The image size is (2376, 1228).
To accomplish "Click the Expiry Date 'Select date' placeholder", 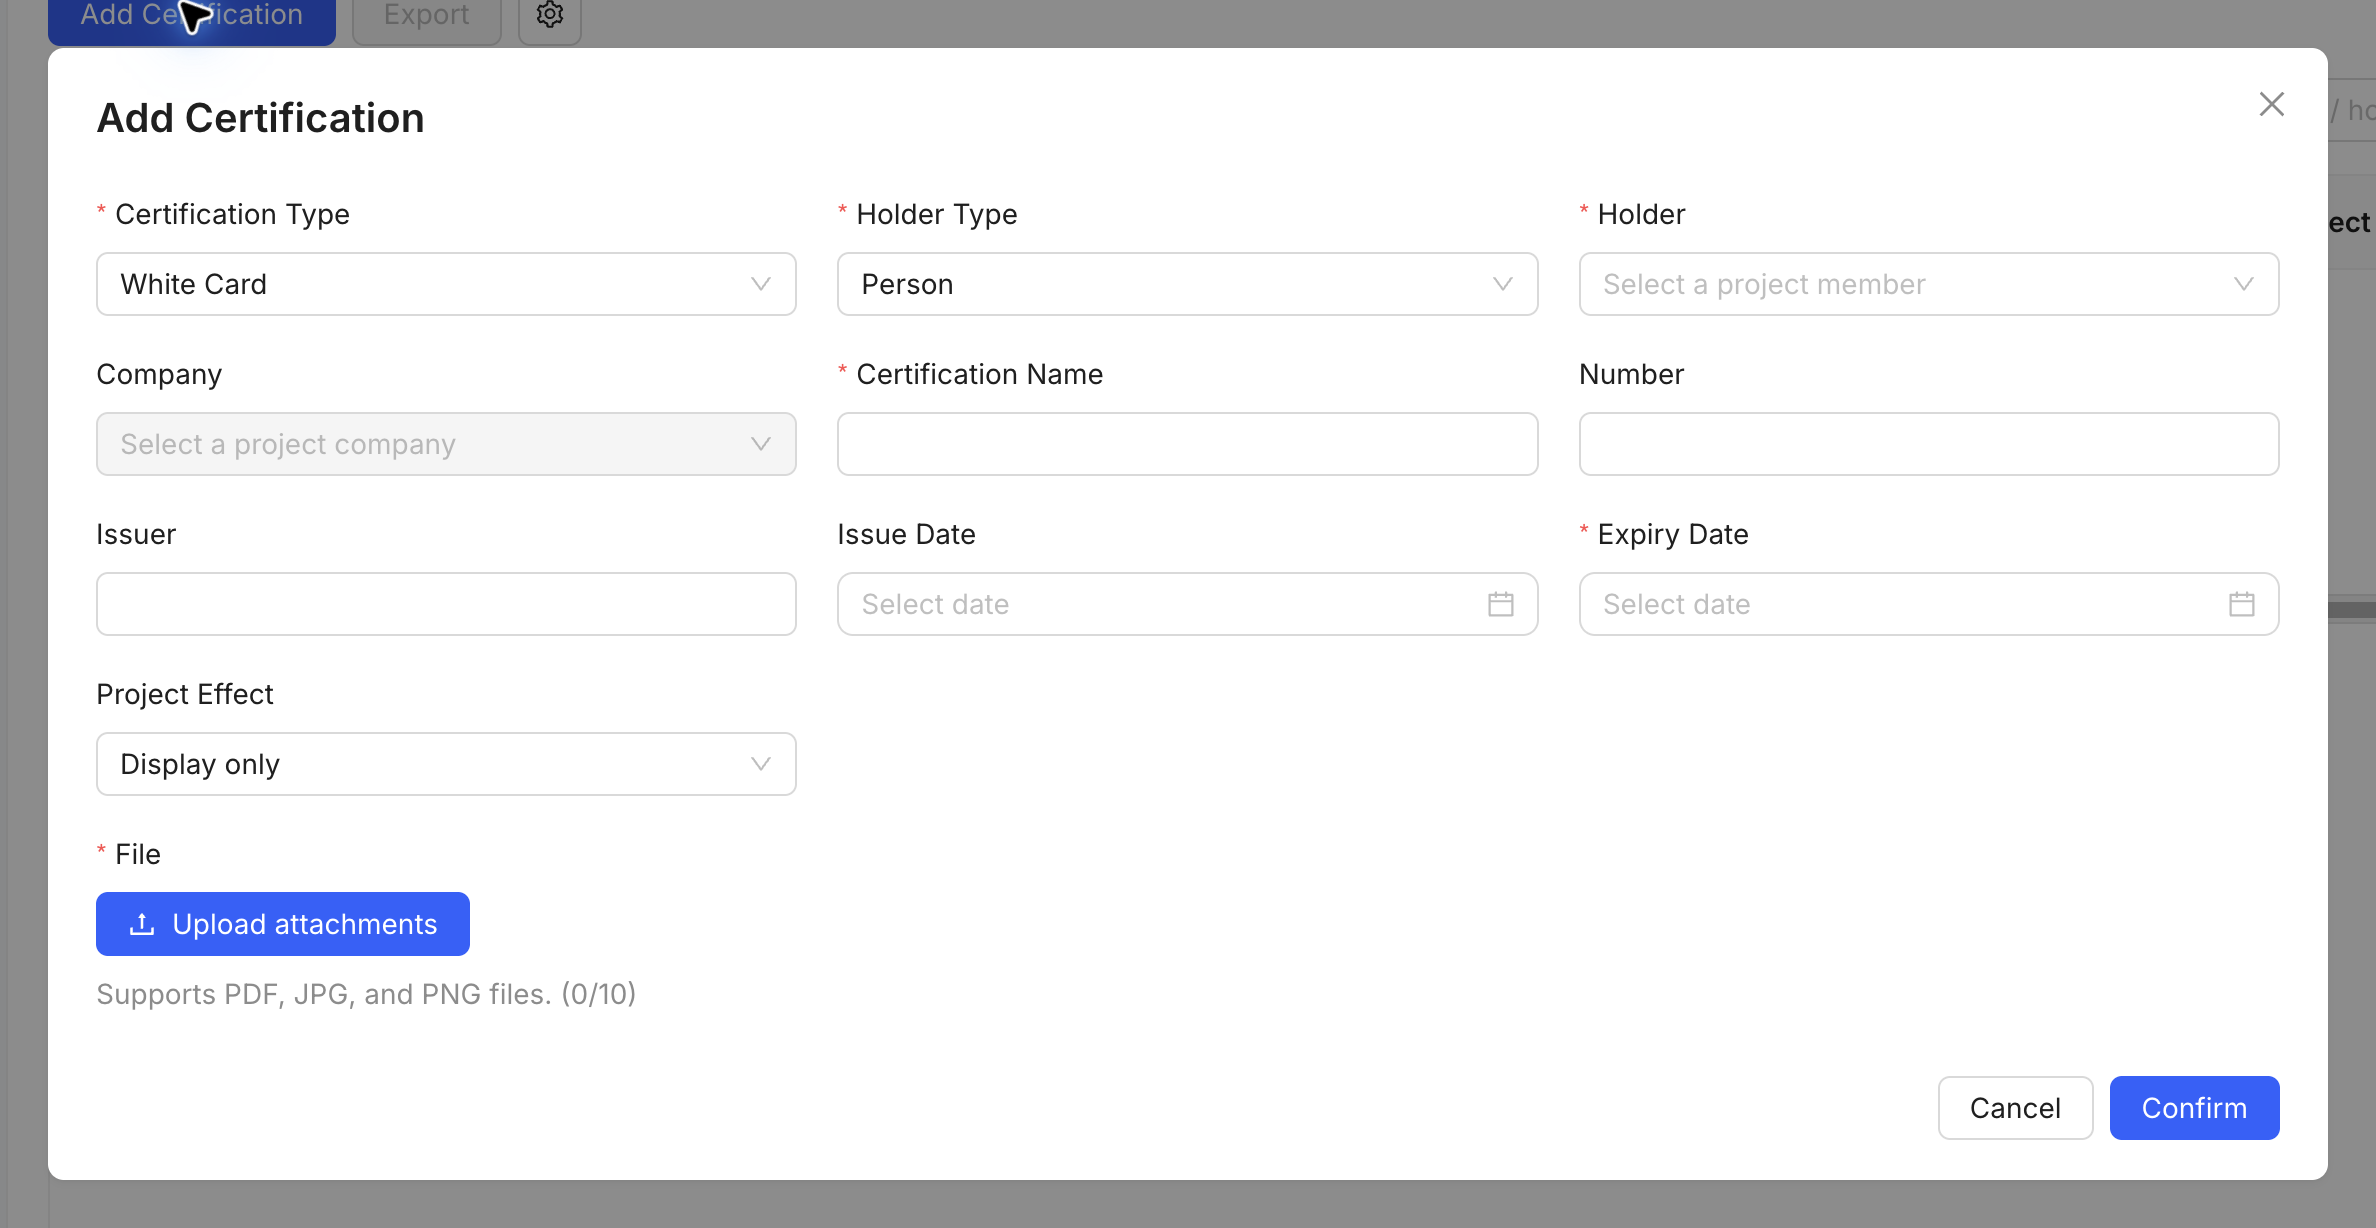I will pyautogui.click(x=1677, y=604).
